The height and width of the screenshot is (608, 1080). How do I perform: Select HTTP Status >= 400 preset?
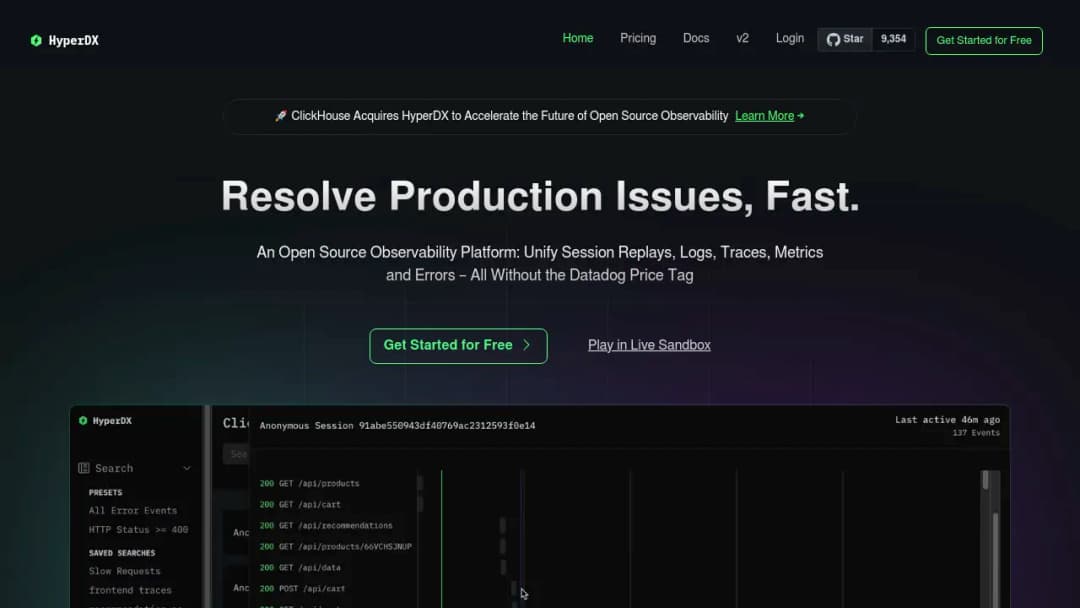point(138,530)
